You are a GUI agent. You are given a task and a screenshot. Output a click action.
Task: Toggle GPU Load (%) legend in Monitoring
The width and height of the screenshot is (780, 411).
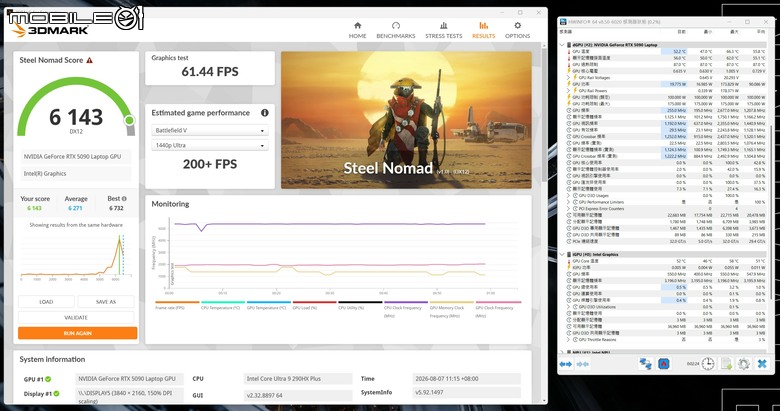(314, 305)
